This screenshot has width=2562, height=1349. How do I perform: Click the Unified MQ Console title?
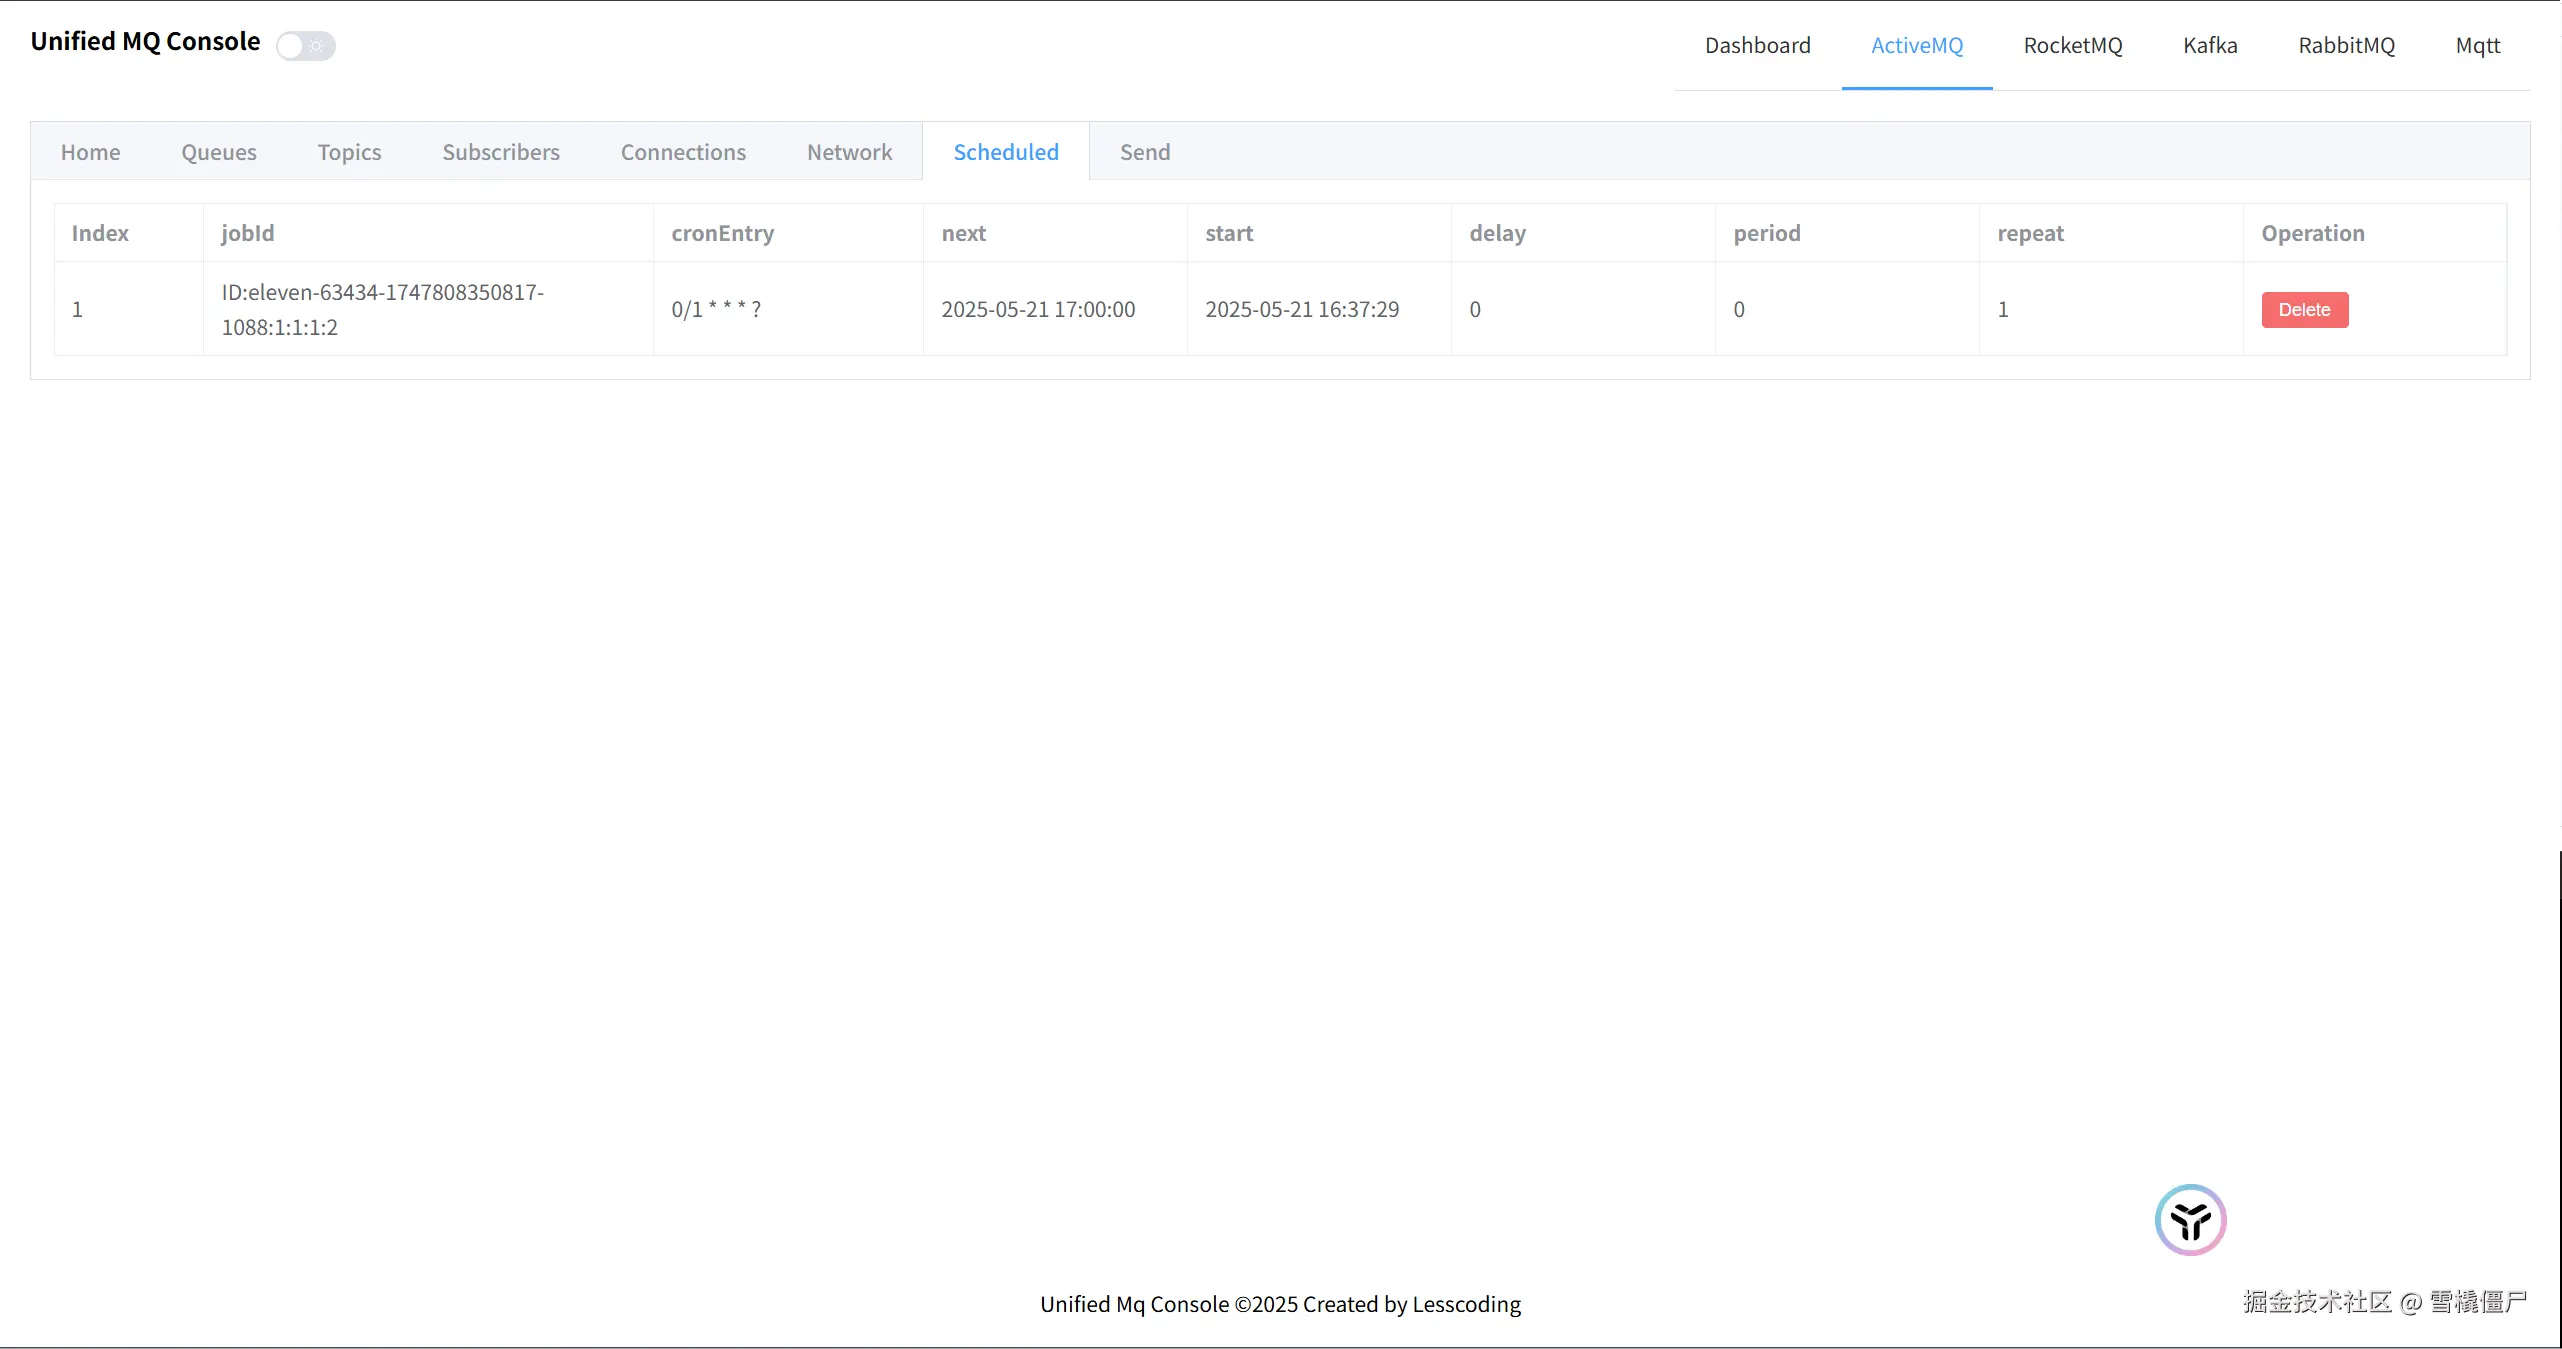click(145, 42)
